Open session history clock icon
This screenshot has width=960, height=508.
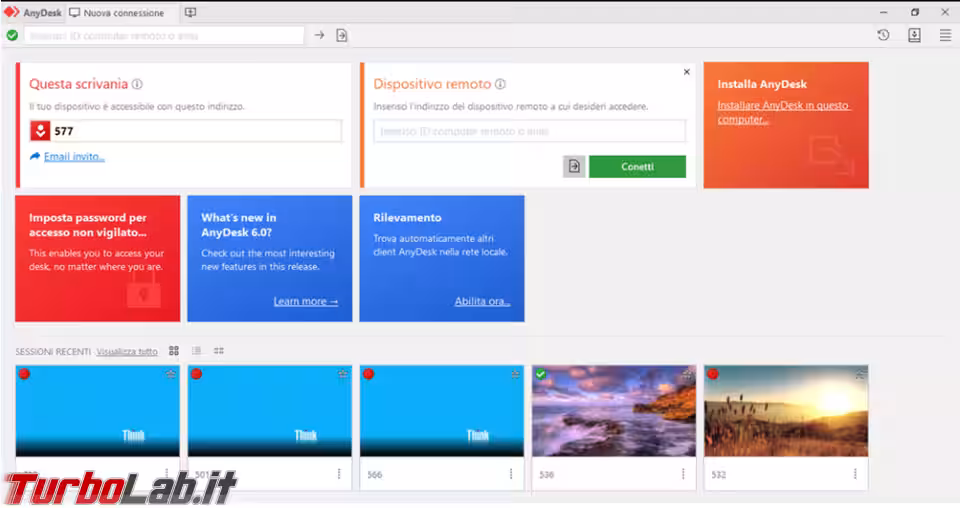tap(883, 35)
